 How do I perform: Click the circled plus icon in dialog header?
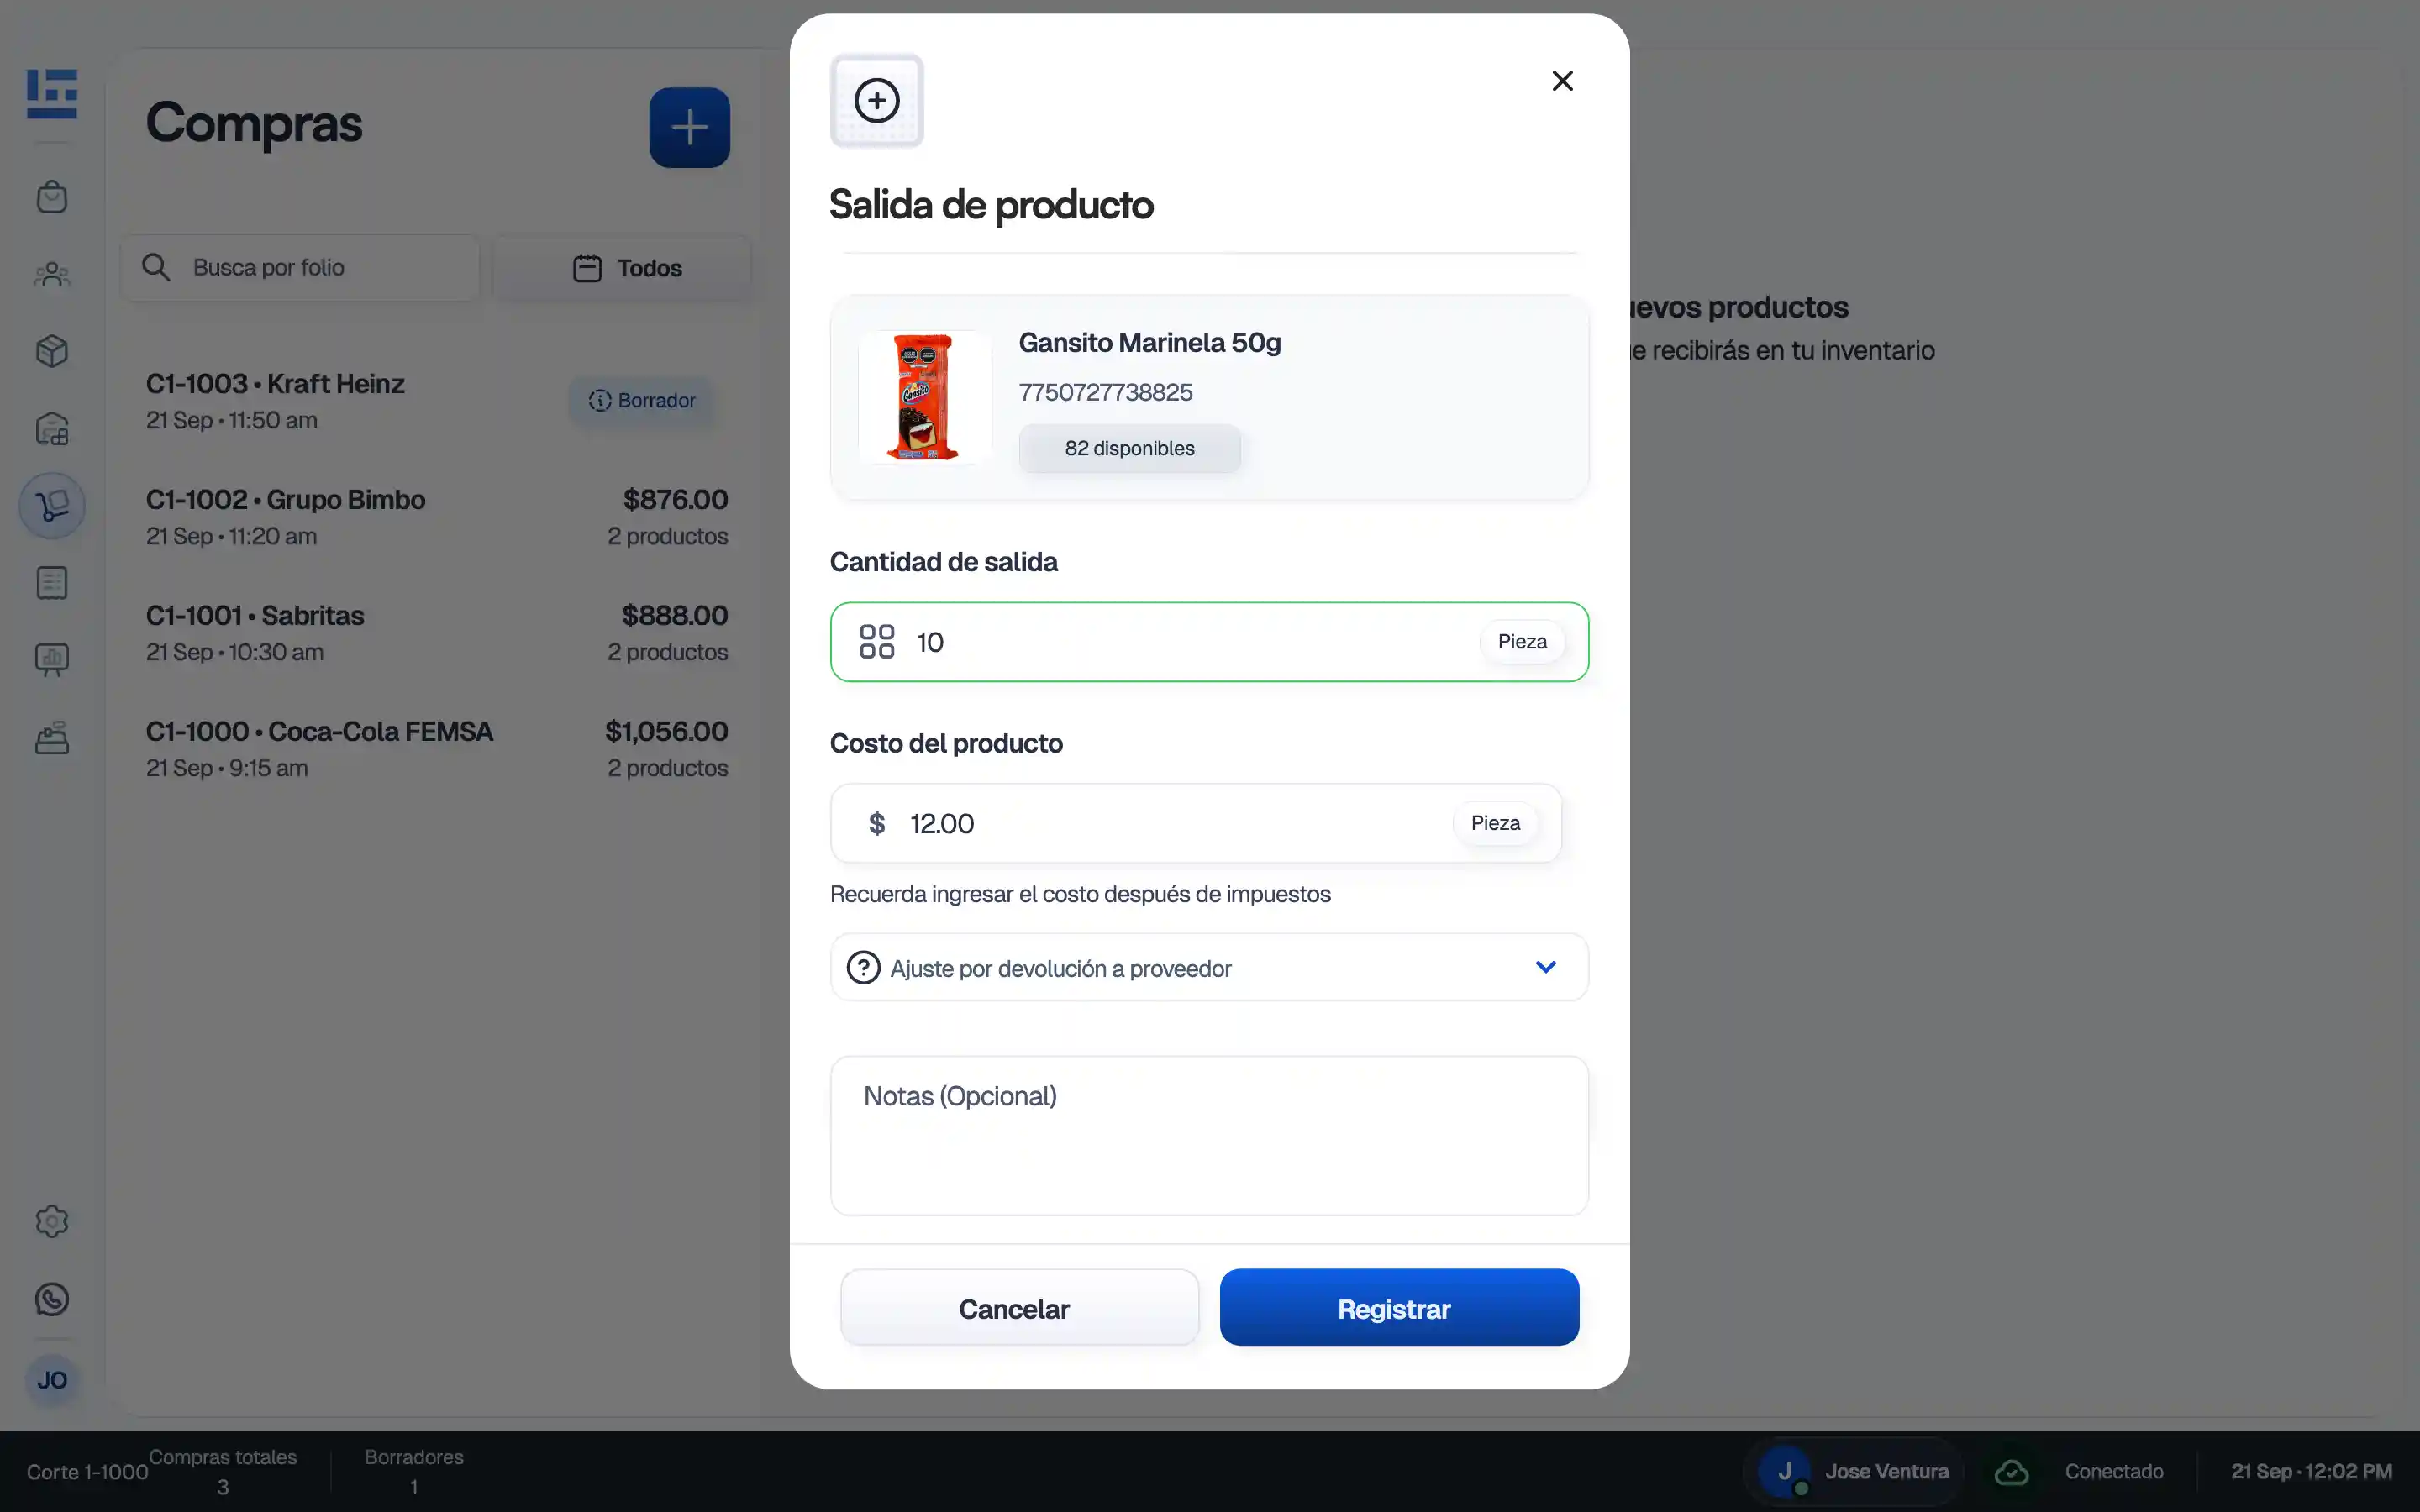(877, 100)
